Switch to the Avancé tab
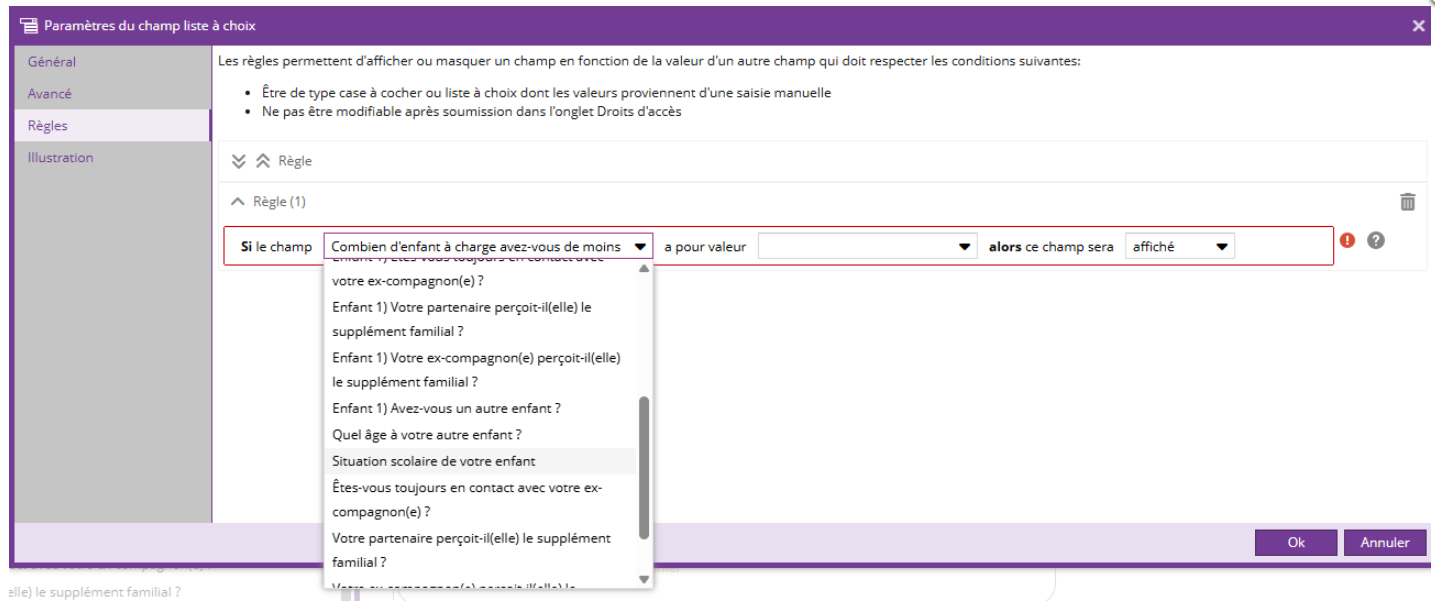Viewport: 1435px width, 602px height. tap(50, 94)
